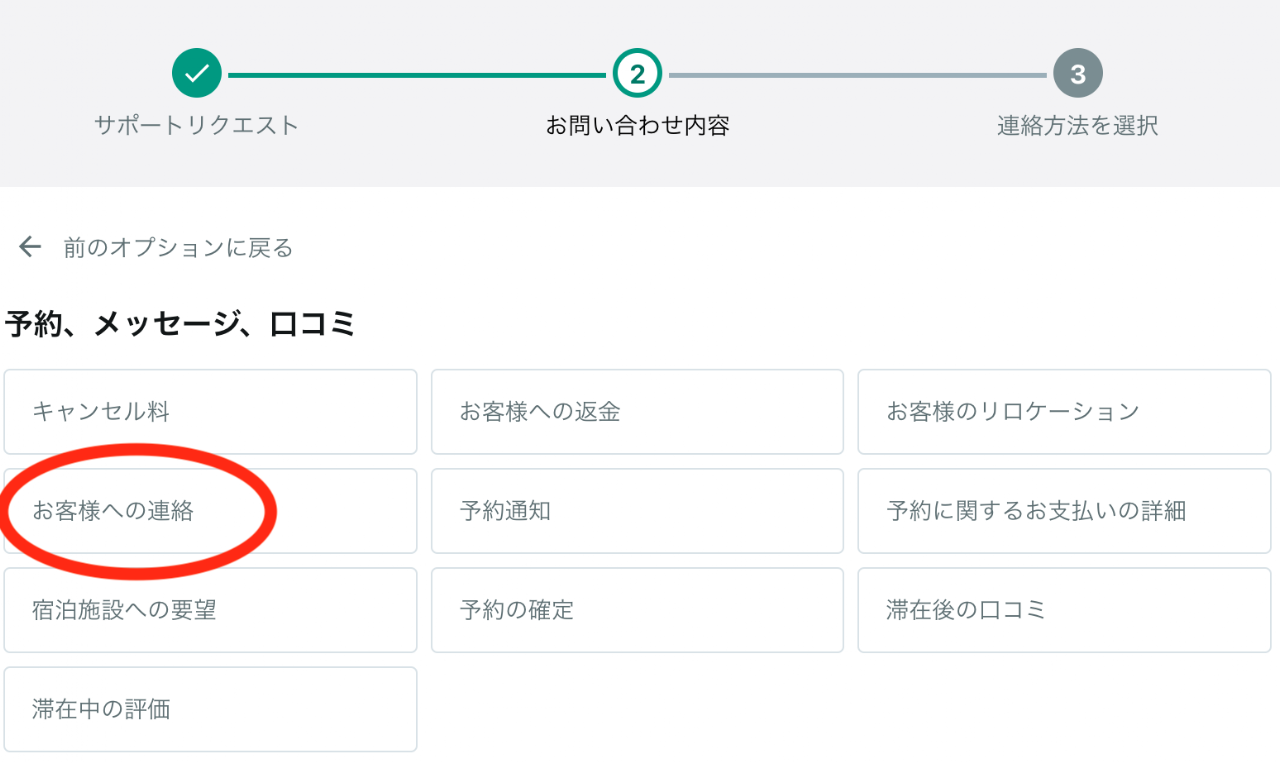Choose the circled お客様への連絡 option

click(x=210, y=511)
